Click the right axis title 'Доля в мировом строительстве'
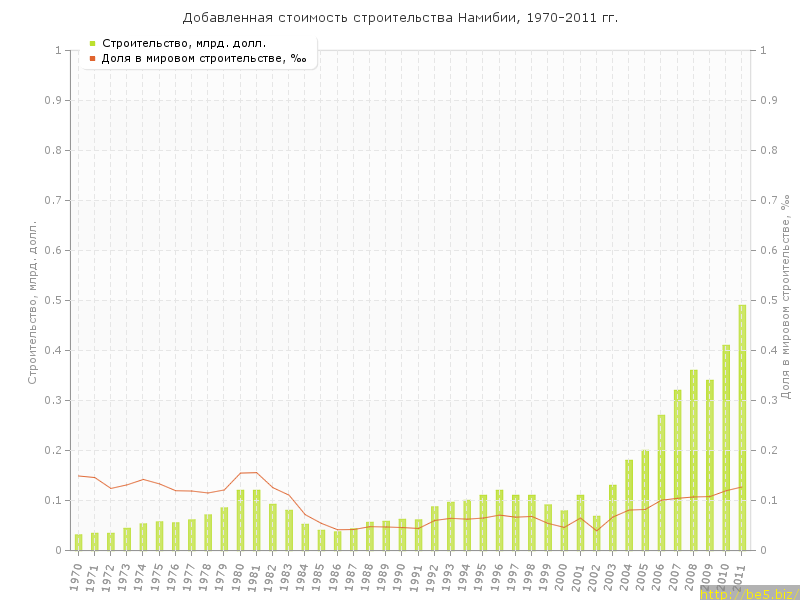Viewport: 800px width, 600px height. [785, 297]
